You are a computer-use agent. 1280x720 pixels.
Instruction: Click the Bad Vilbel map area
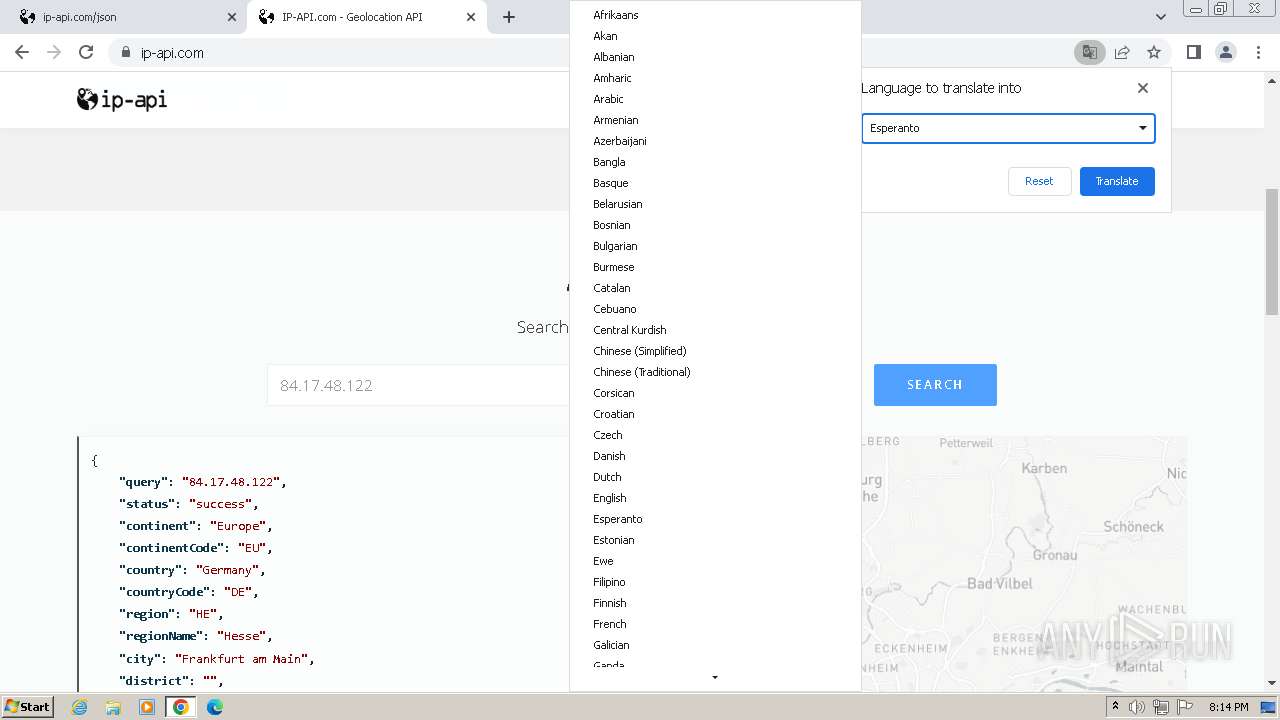1000,583
